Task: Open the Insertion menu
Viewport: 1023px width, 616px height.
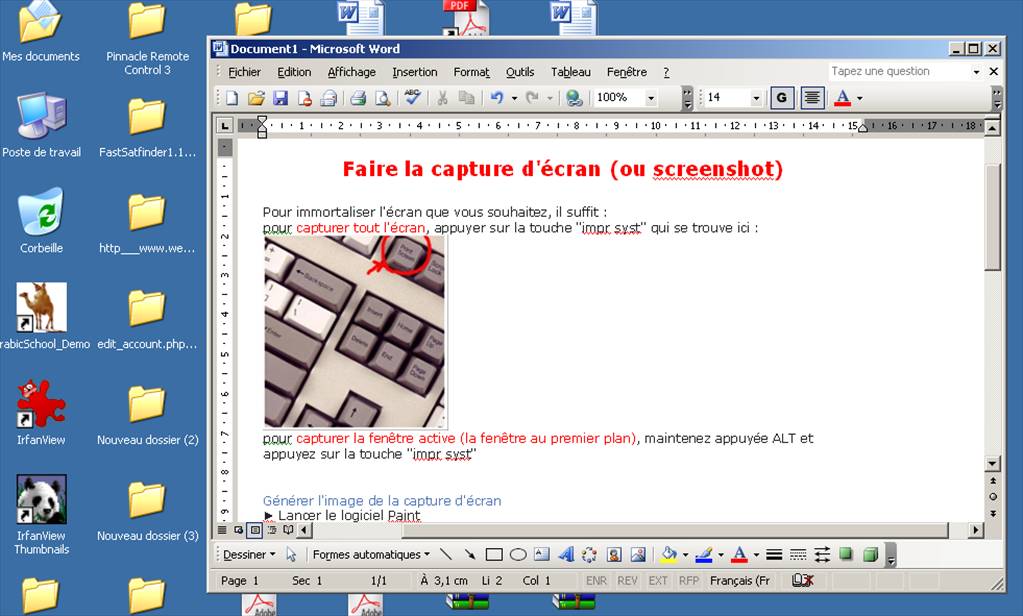Action: click(414, 72)
